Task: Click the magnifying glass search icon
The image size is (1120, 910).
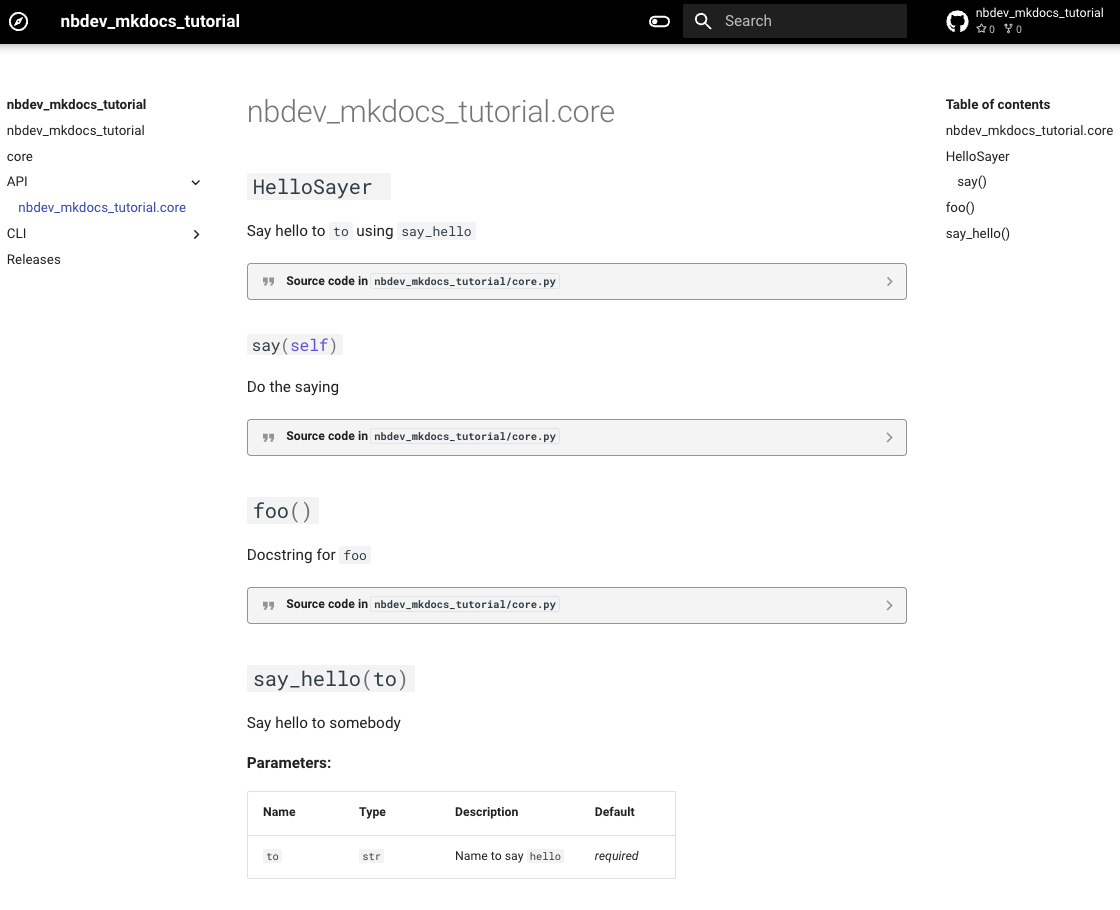Action: (703, 21)
